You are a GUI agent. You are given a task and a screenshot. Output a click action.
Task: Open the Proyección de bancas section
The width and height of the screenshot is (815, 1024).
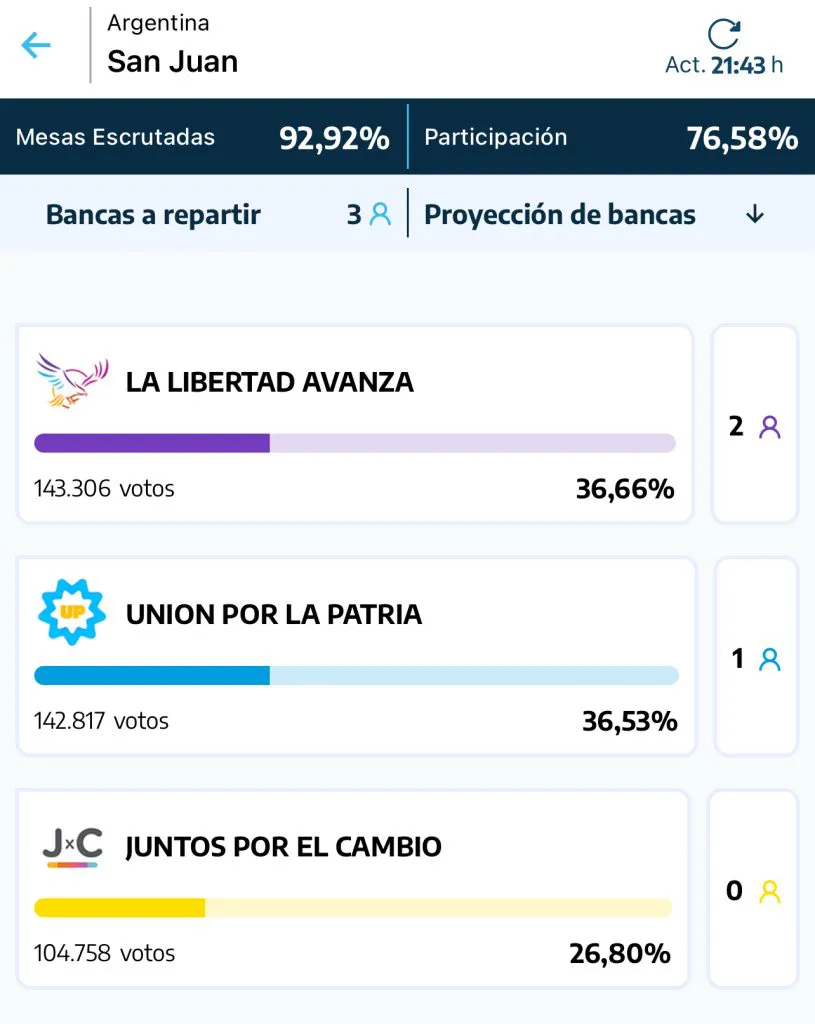pyautogui.click(x=560, y=214)
